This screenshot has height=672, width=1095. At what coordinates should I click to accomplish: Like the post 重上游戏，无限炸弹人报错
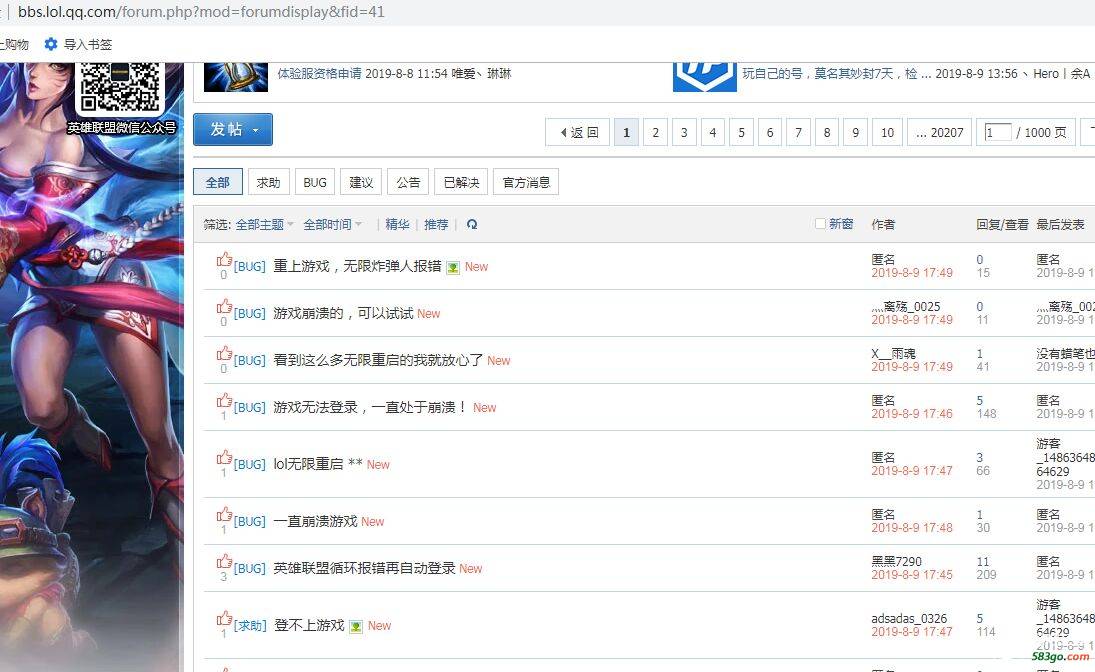(x=223, y=260)
